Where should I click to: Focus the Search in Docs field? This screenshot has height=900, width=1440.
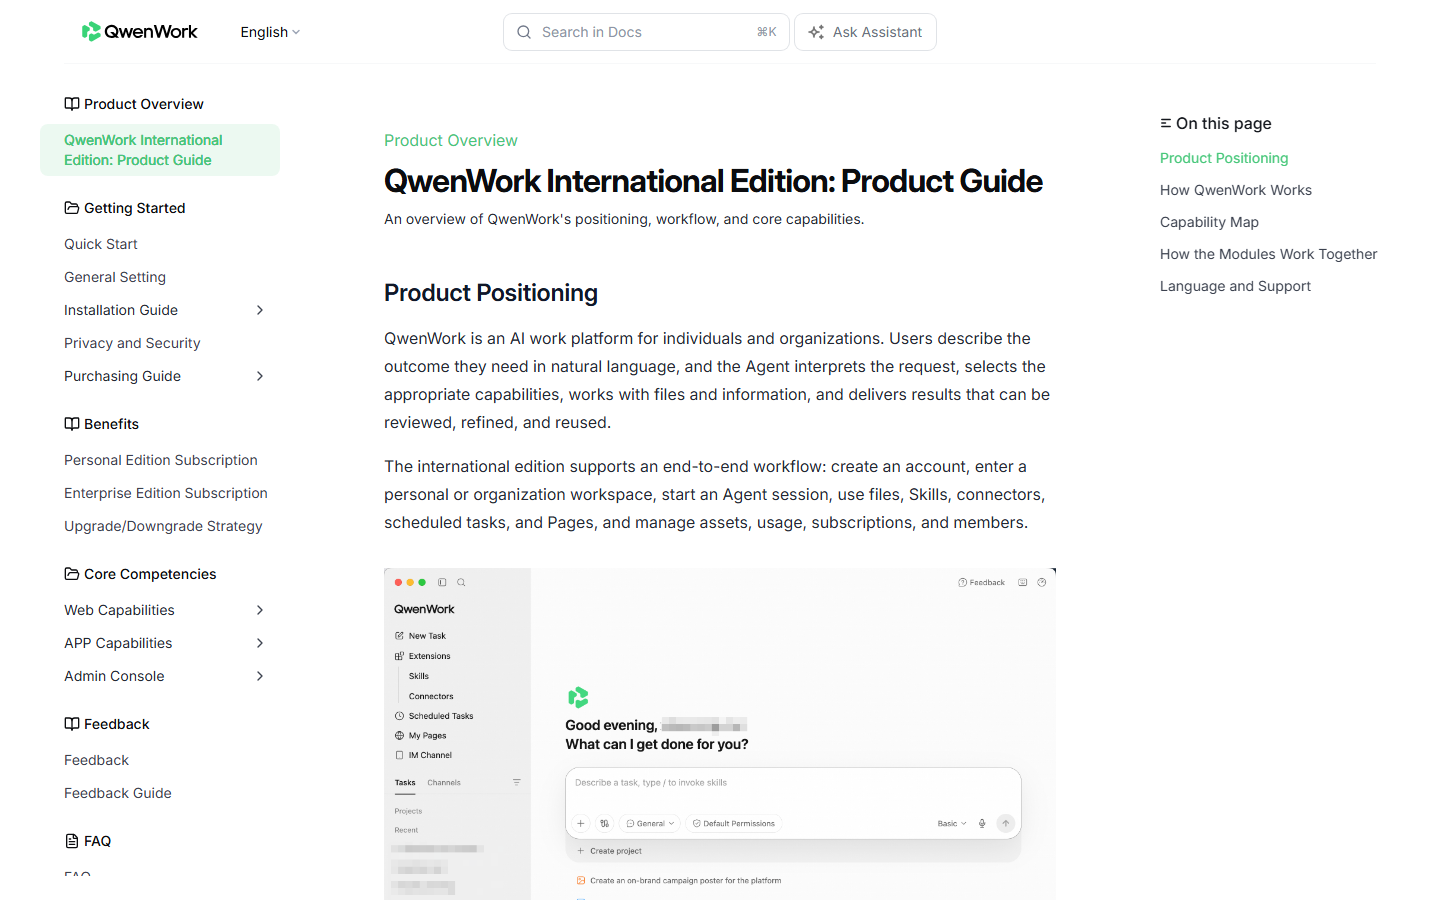pos(646,32)
